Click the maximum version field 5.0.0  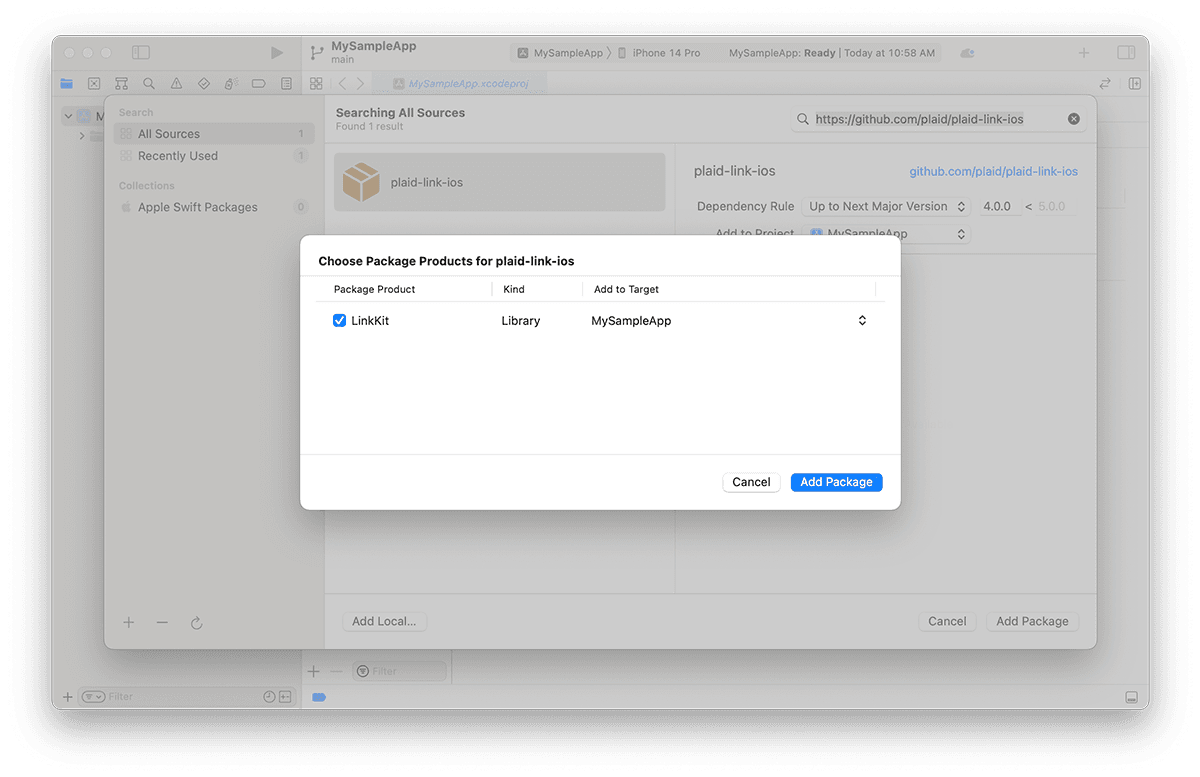tap(1056, 206)
